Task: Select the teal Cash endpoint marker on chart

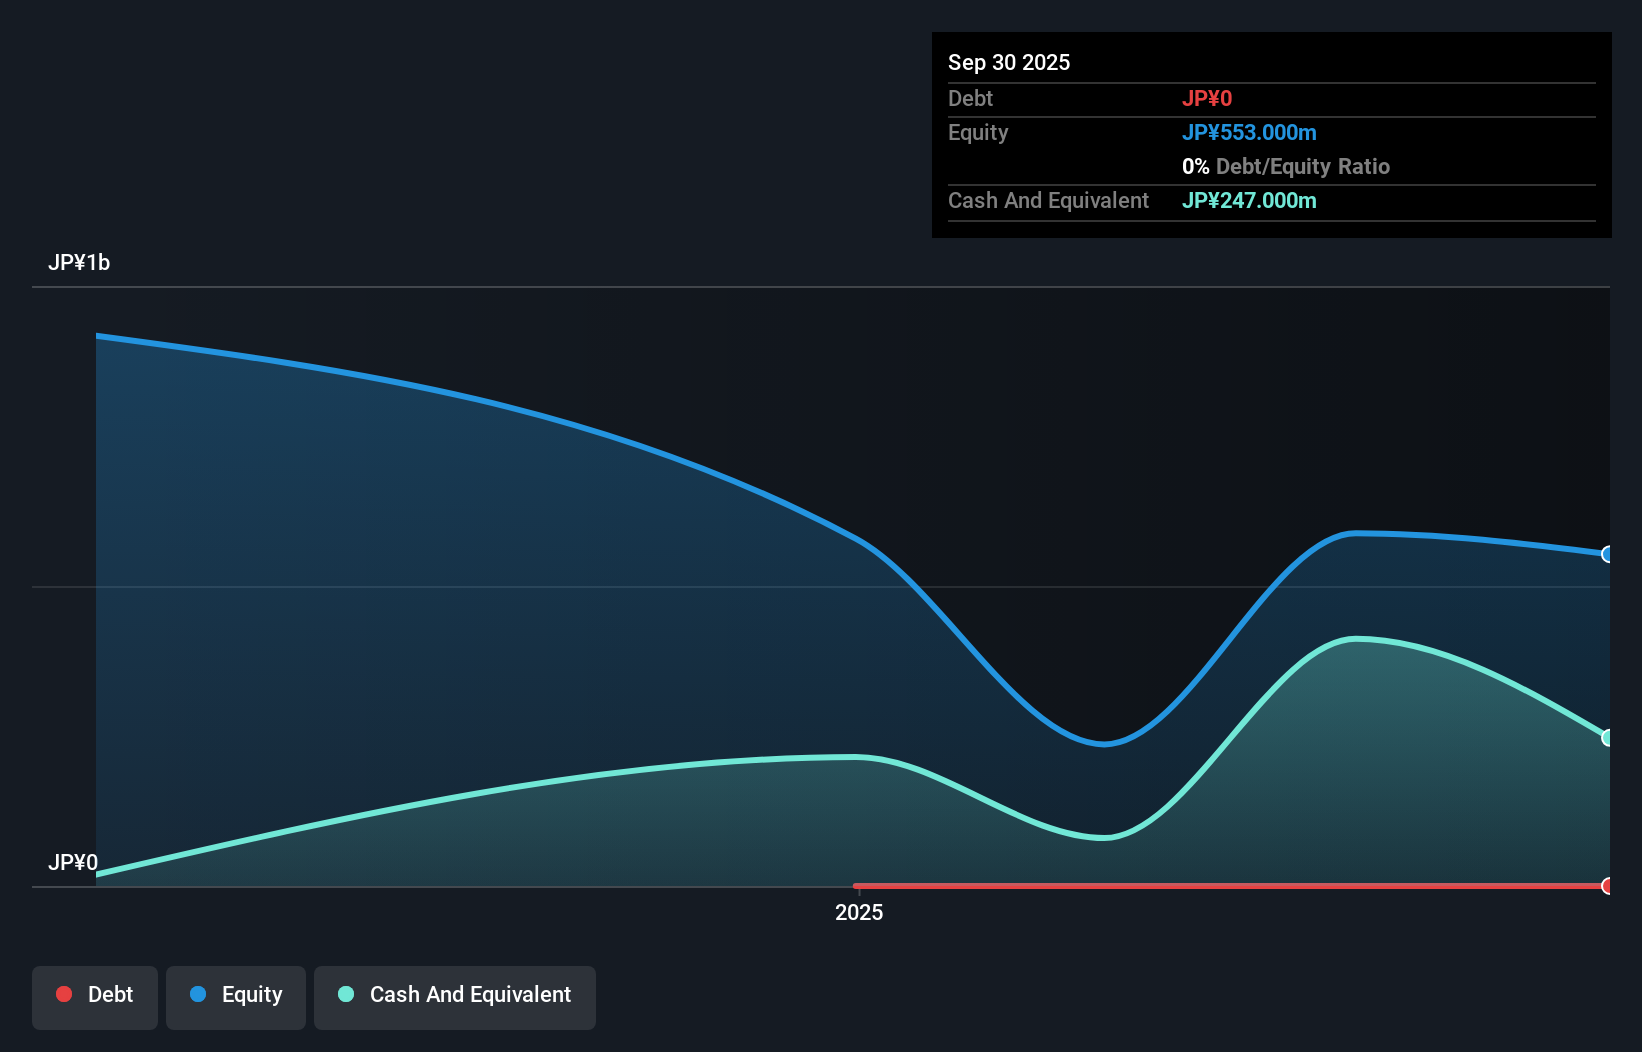Action: pos(1607,738)
